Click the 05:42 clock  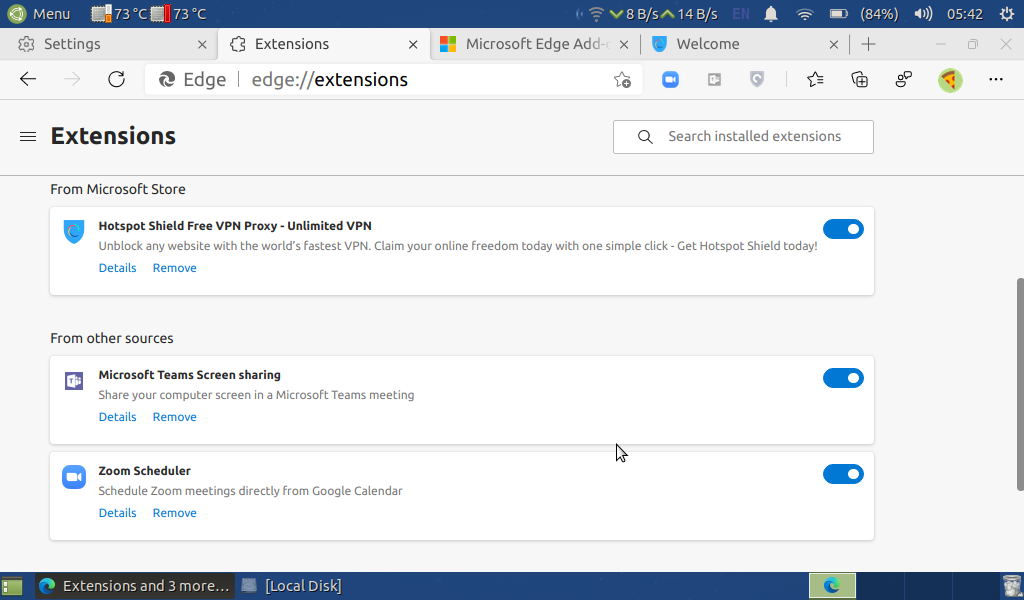point(965,14)
